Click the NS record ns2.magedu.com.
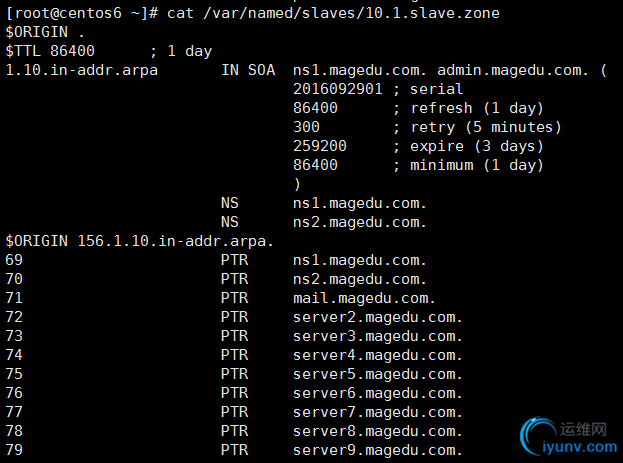 tap(360, 222)
